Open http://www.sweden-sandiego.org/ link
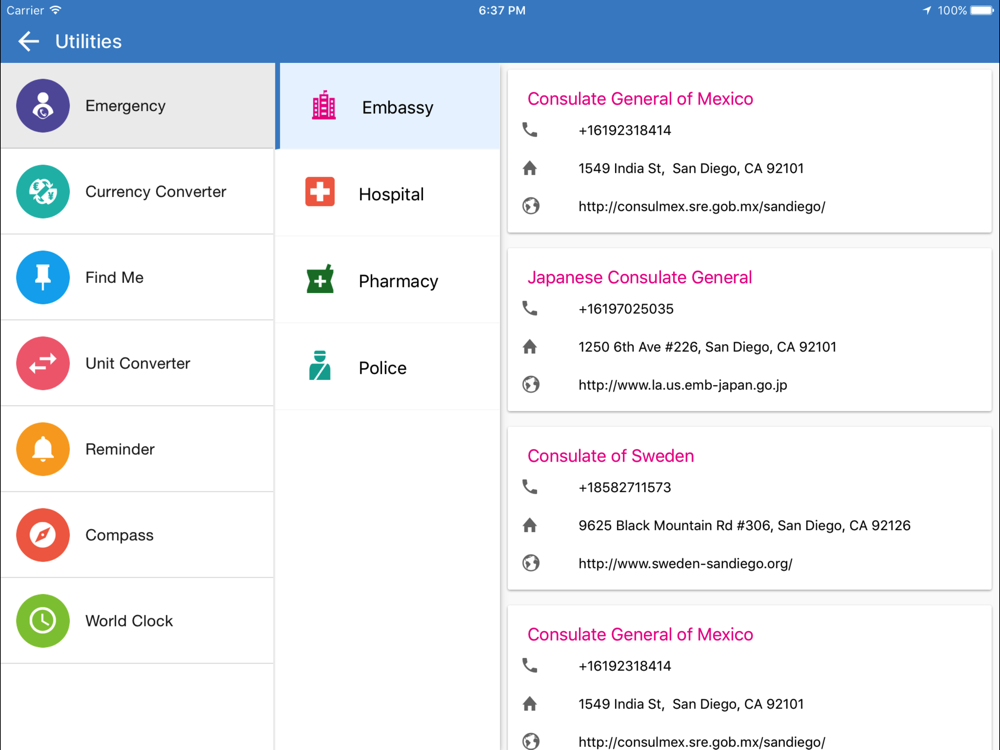Viewport: 1000px width, 750px height. [685, 564]
